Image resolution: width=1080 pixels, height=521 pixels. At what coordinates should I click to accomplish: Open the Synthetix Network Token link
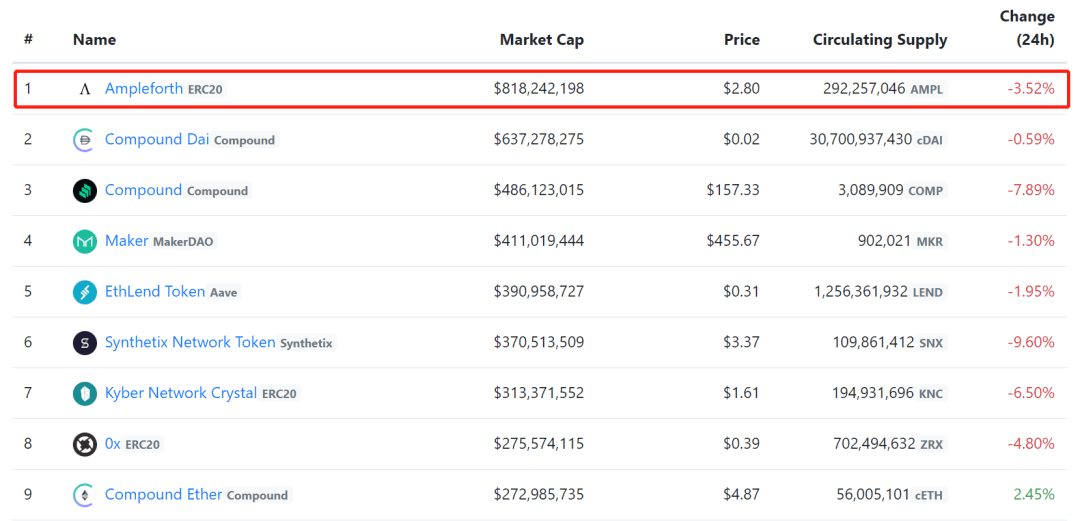tap(190, 343)
